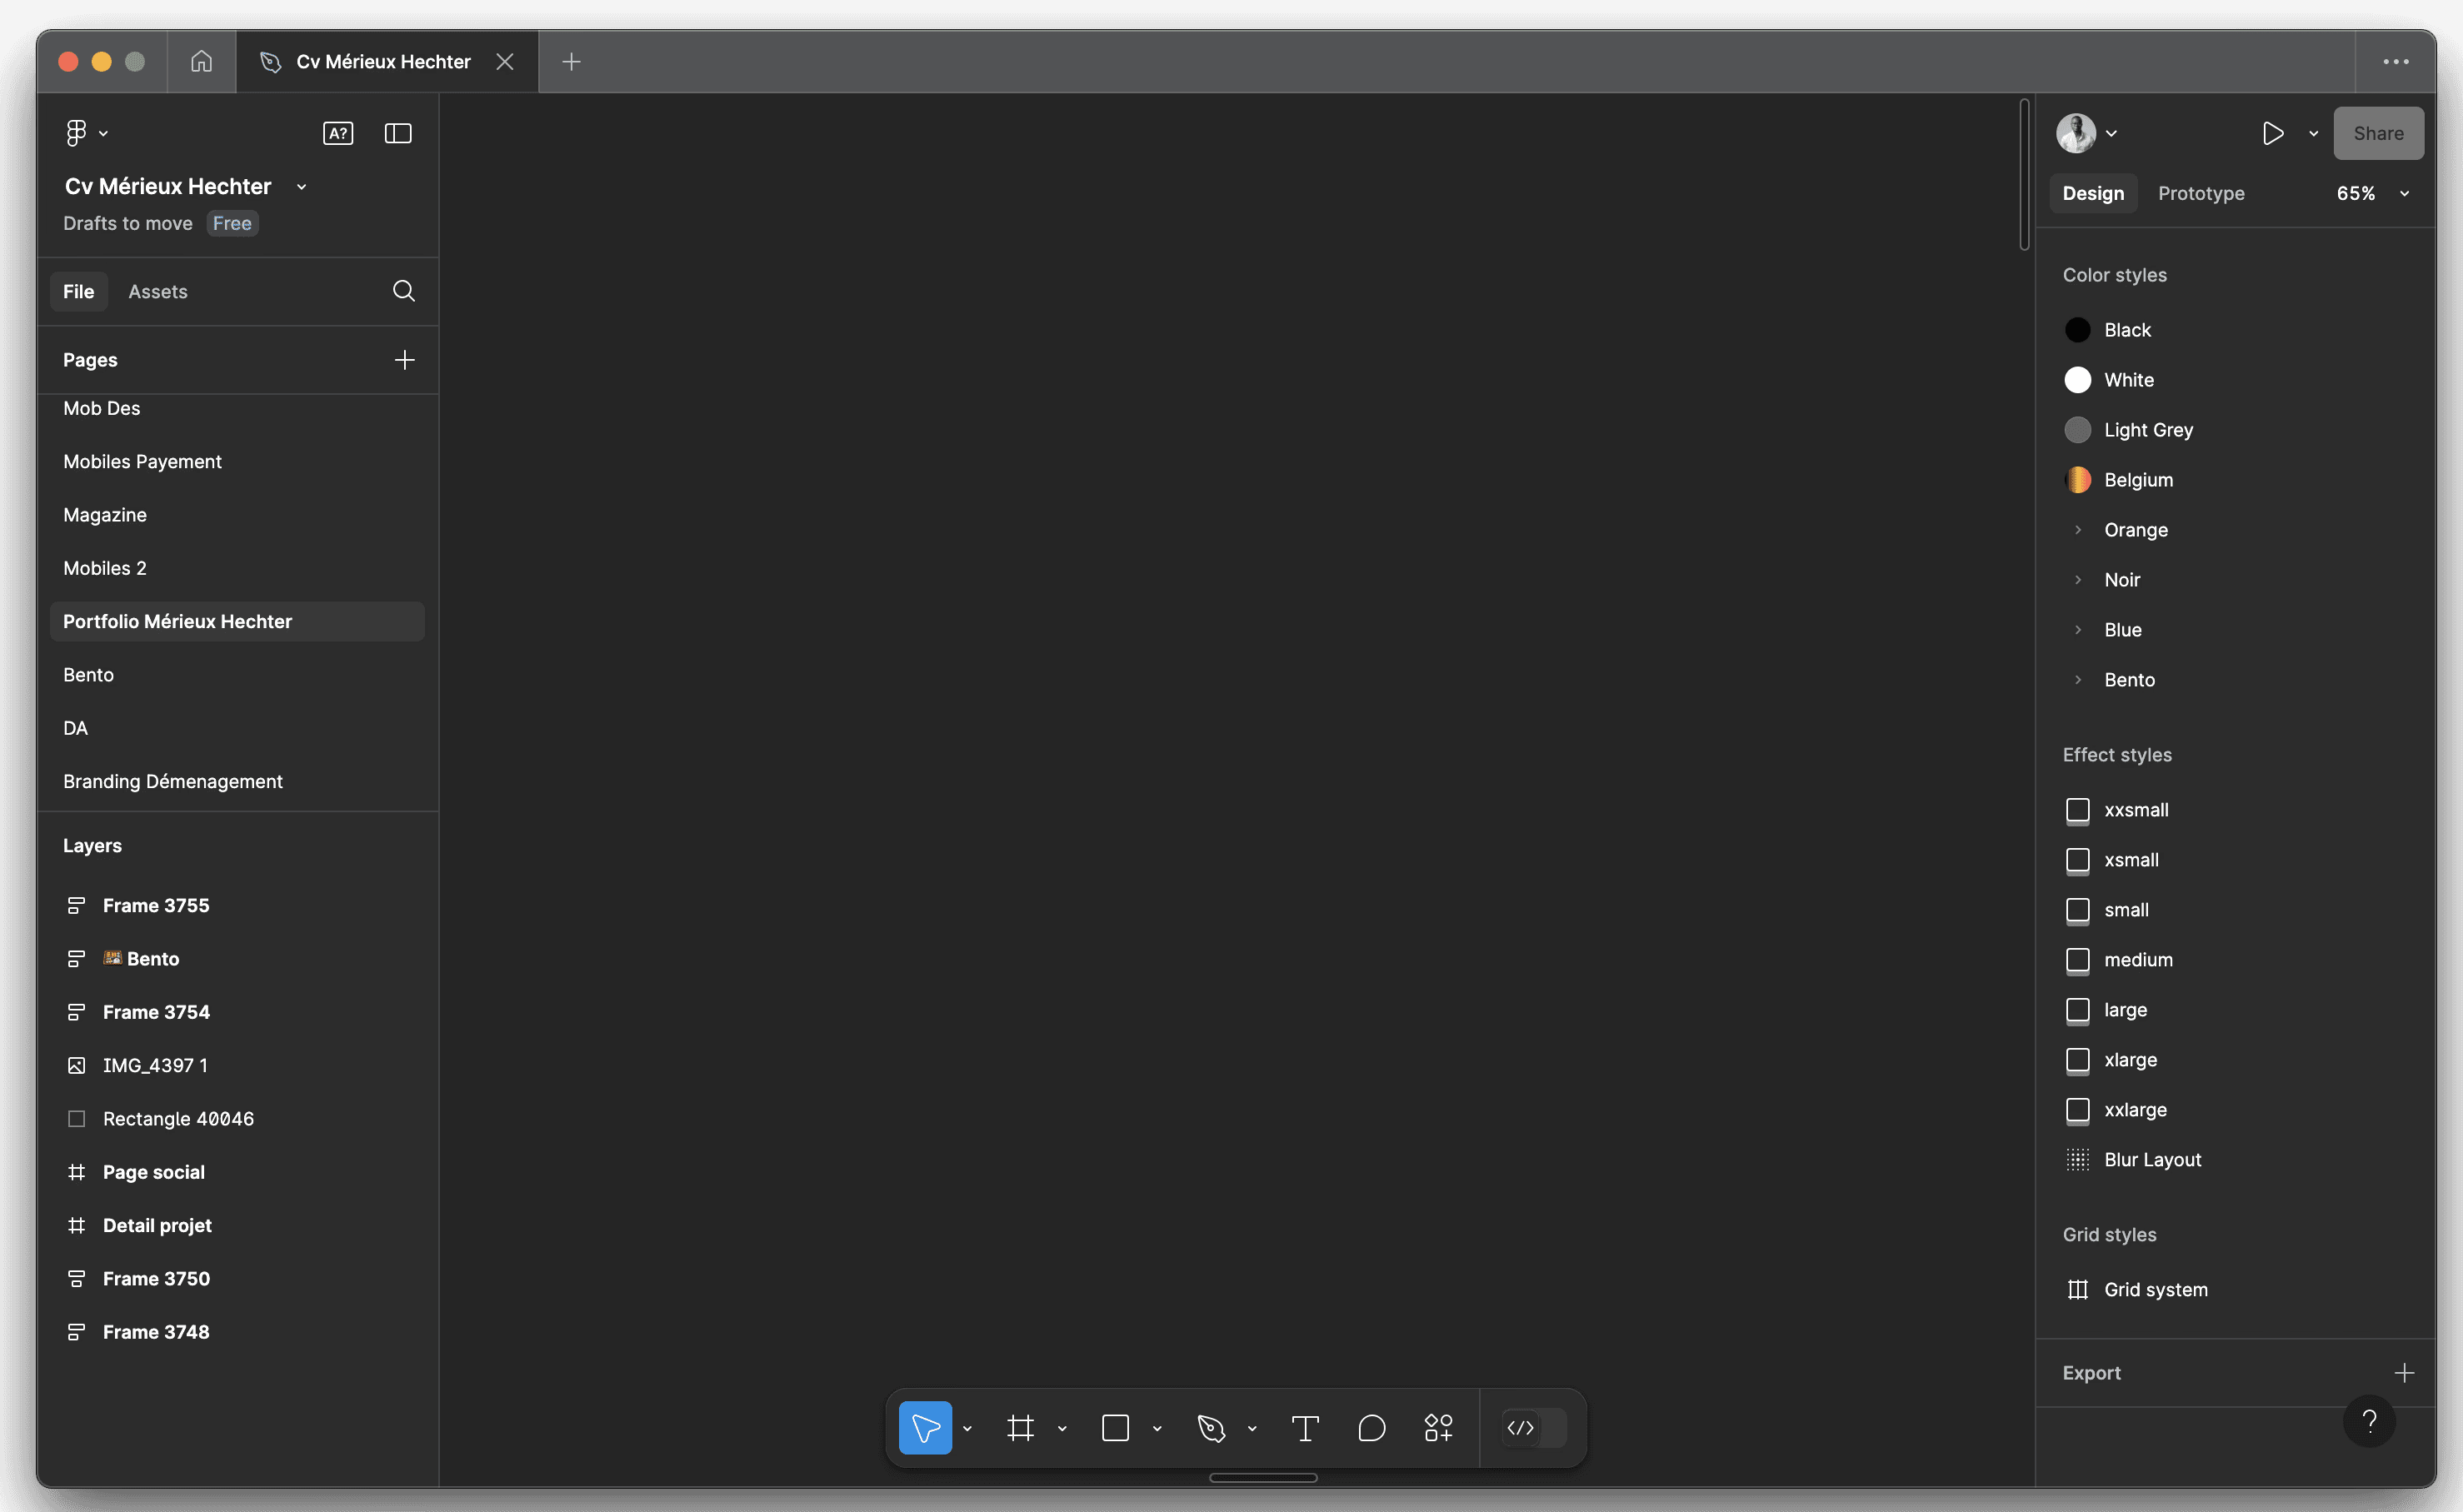Toggle Dev Mode switch in toolbar
Viewport: 2463px width, 1512px height.
coord(1534,1428)
